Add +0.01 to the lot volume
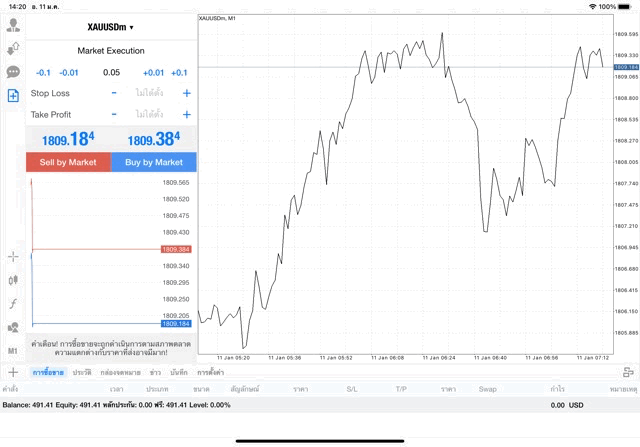Viewport: 640px width, 447px height. [x=153, y=72]
